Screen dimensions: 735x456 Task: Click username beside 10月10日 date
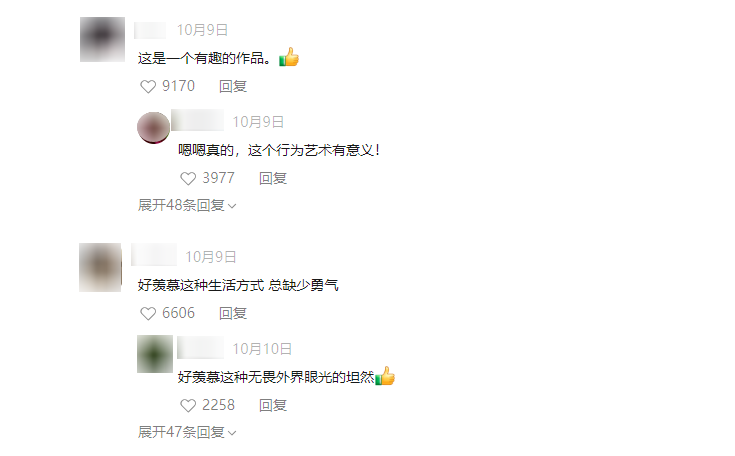point(201,349)
